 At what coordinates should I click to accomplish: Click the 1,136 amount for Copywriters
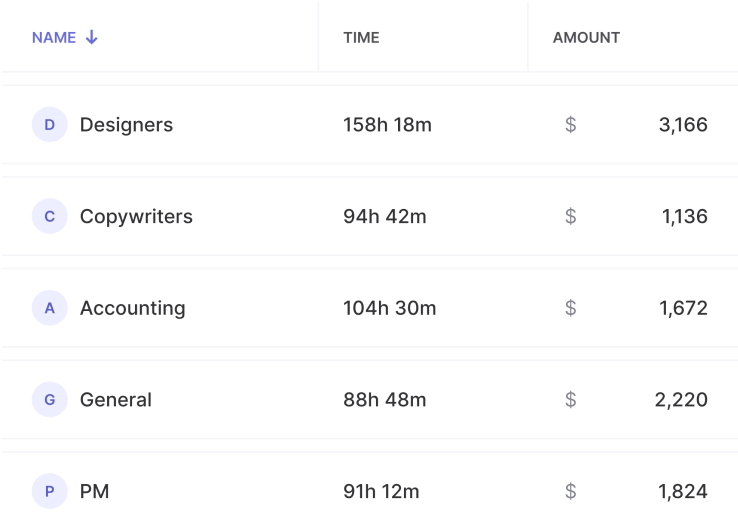coord(684,217)
